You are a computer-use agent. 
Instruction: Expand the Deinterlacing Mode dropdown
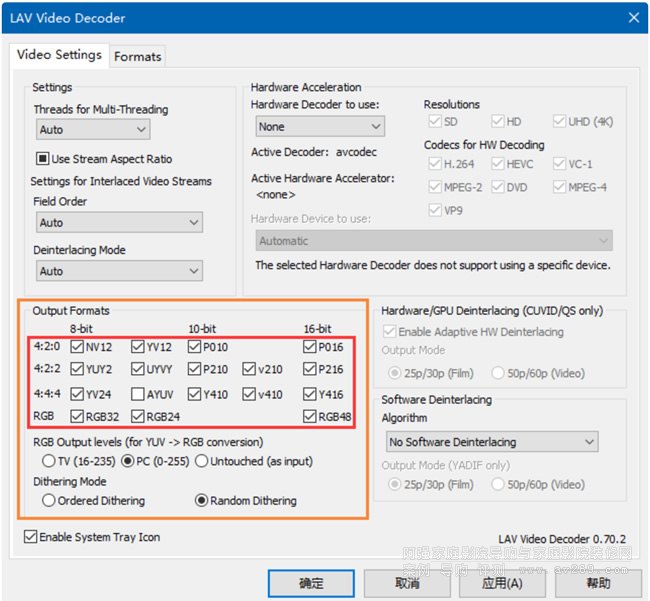point(119,271)
